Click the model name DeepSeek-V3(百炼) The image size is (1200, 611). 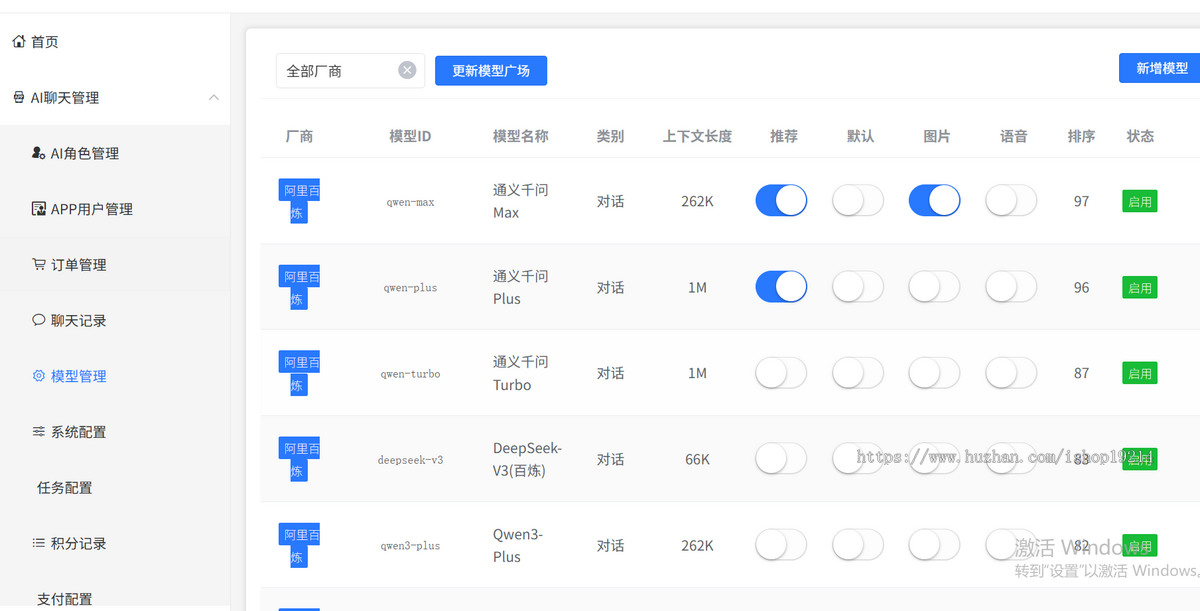point(527,459)
